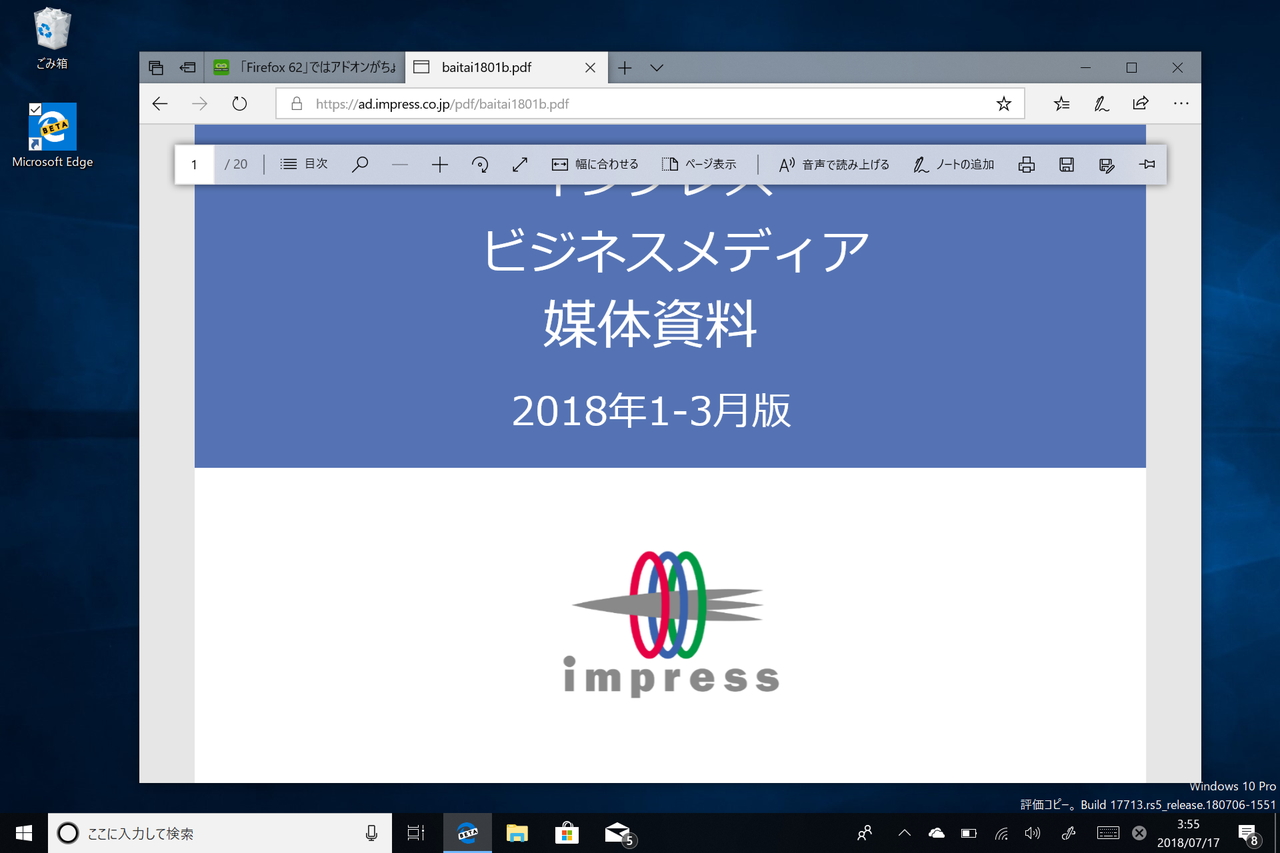Open the PDF table of contents (目次)
The width and height of the screenshot is (1280, 853).
tap(303, 163)
